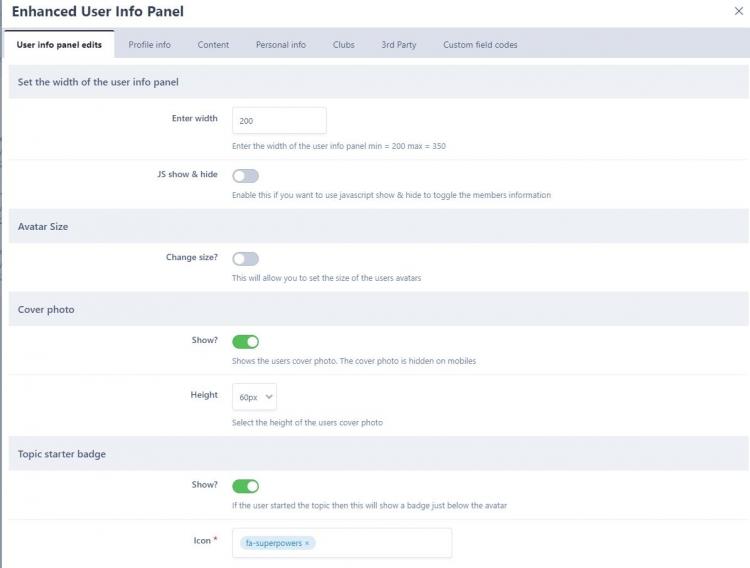Turn off Topic starter badge Show toggle

click(245, 486)
